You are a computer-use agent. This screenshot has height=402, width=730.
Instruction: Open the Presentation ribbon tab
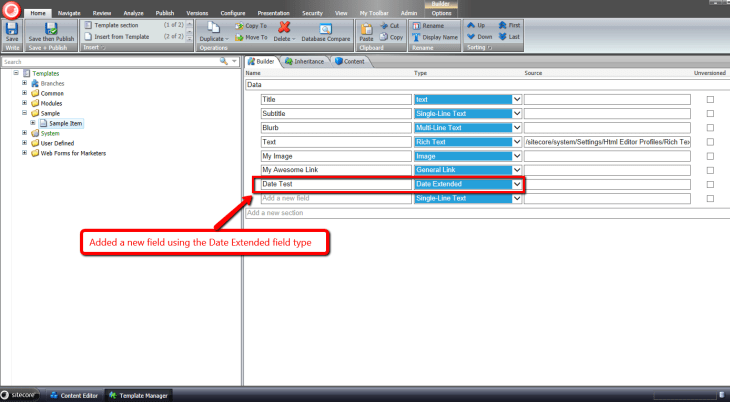pyautogui.click(x=274, y=13)
